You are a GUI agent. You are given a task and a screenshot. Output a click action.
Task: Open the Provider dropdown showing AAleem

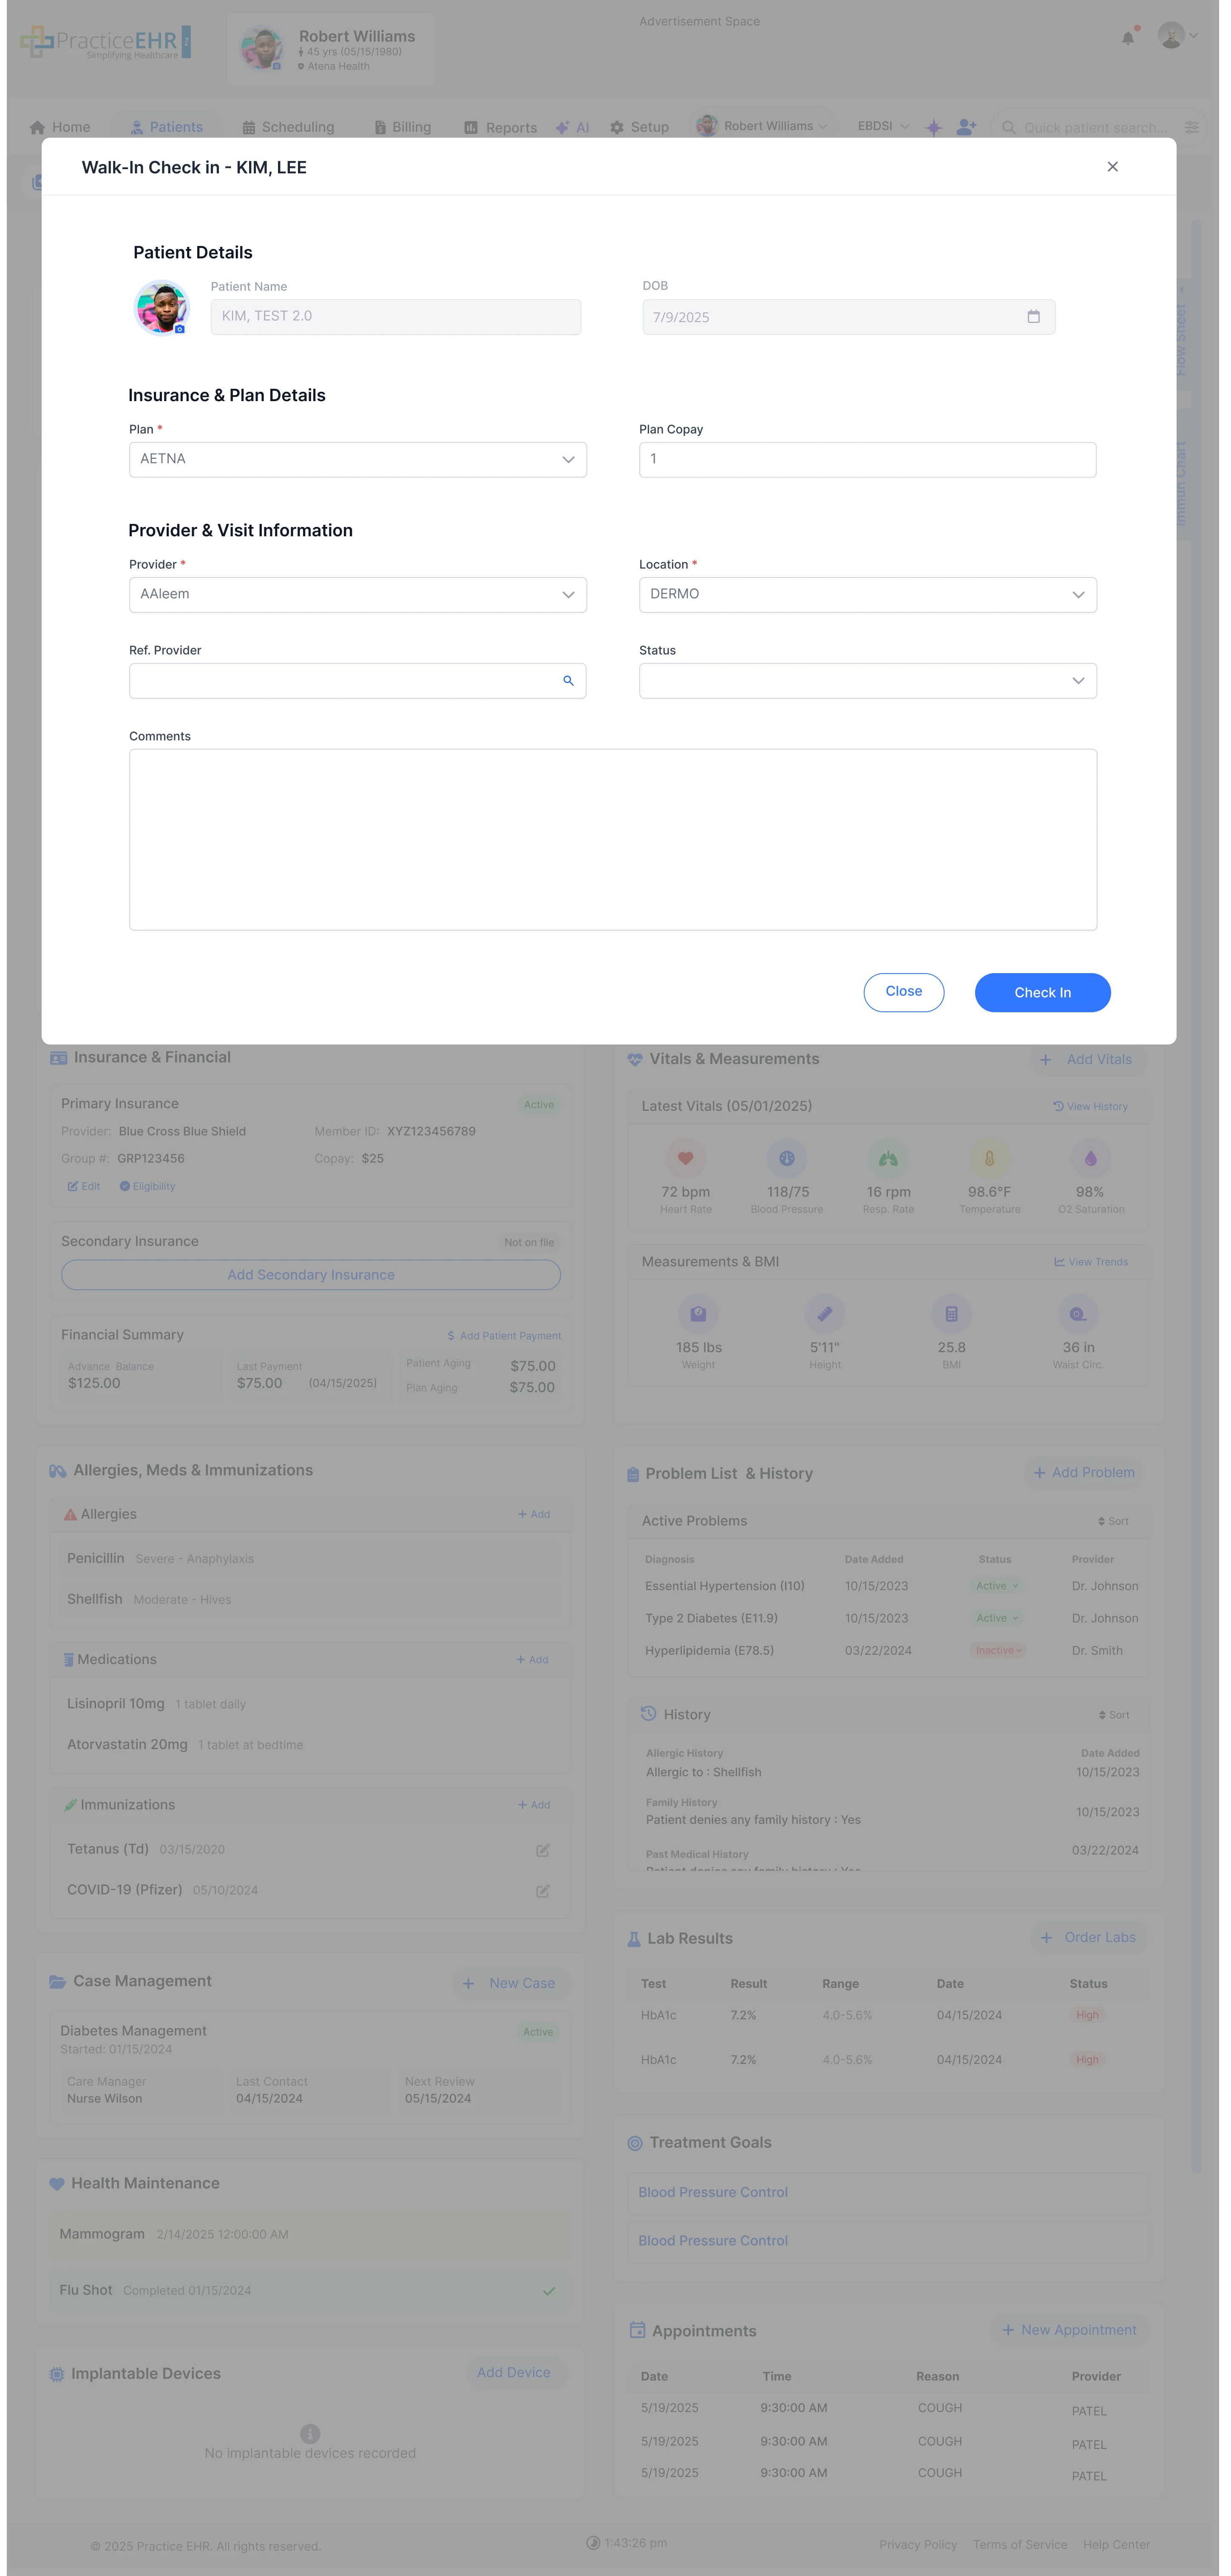[357, 594]
